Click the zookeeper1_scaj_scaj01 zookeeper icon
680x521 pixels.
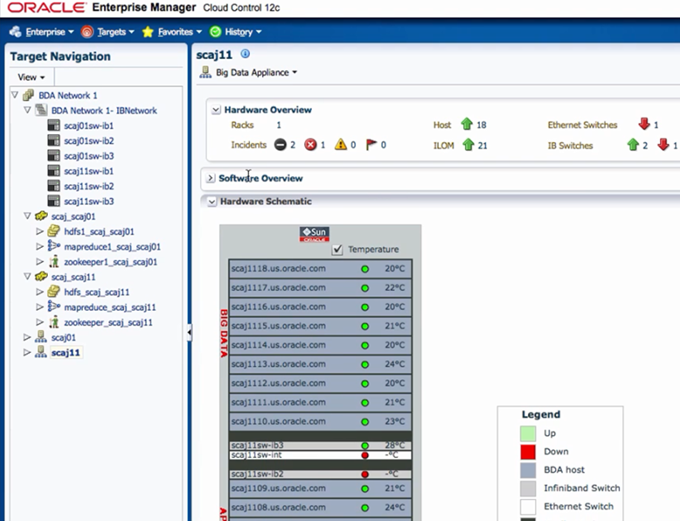point(54,261)
